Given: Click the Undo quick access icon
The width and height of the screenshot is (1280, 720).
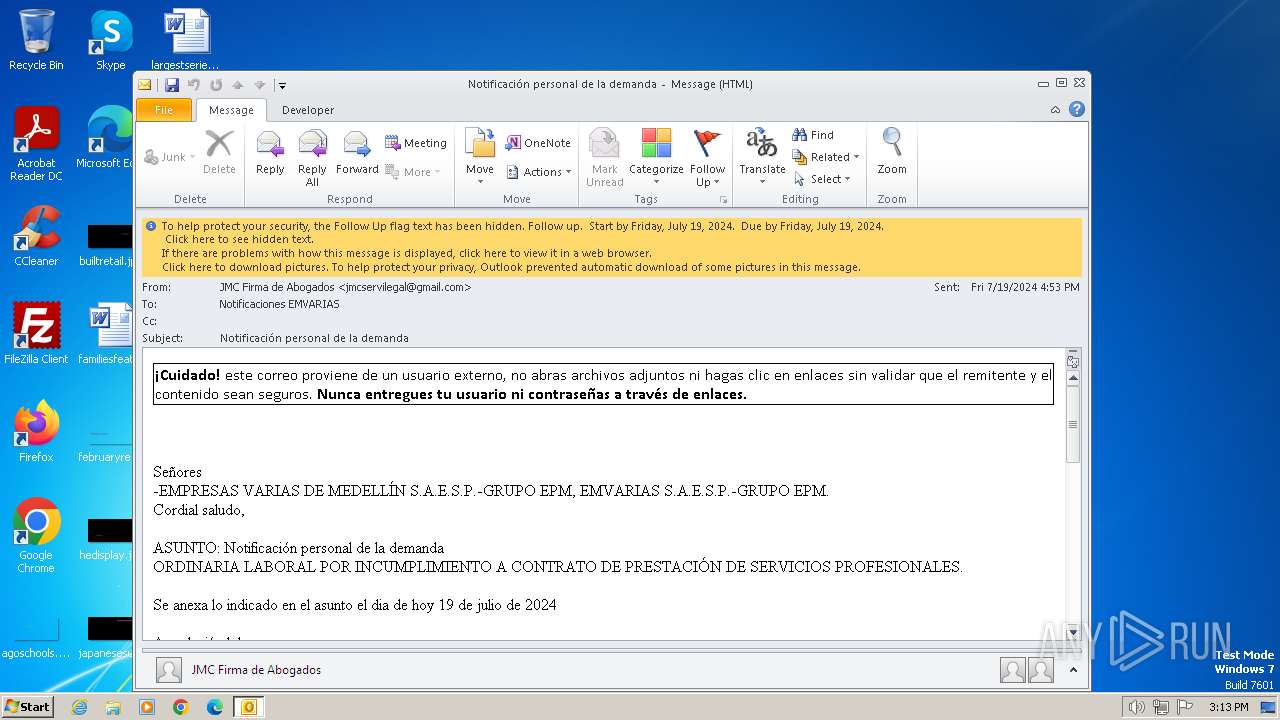Looking at the screenshot, I should click(x=194, y=85).
